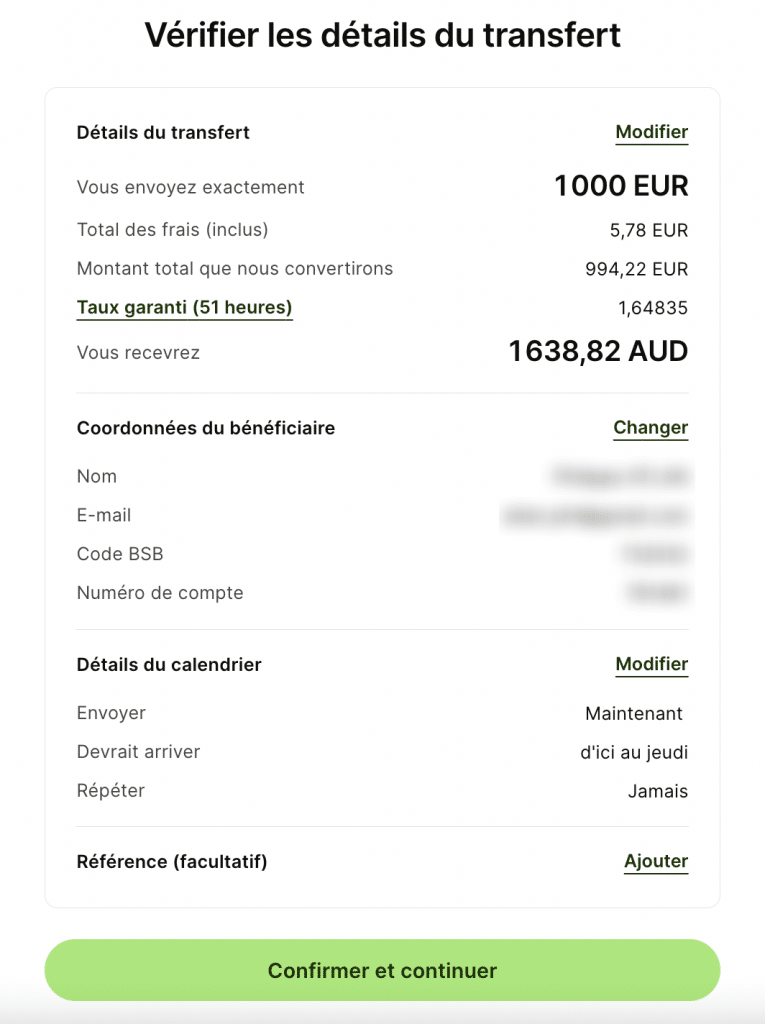Click the 994,22 EUR converted amount
765x1024 pixels.
point(636,269)
